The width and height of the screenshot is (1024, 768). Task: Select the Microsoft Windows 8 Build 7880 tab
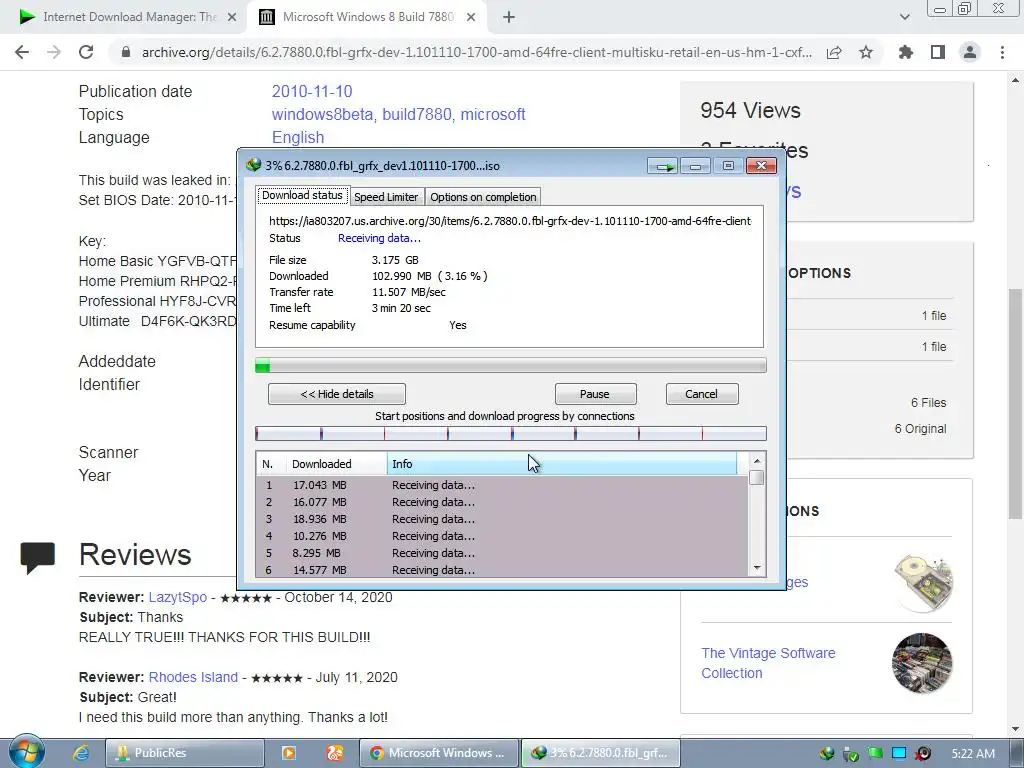(368, 18)
